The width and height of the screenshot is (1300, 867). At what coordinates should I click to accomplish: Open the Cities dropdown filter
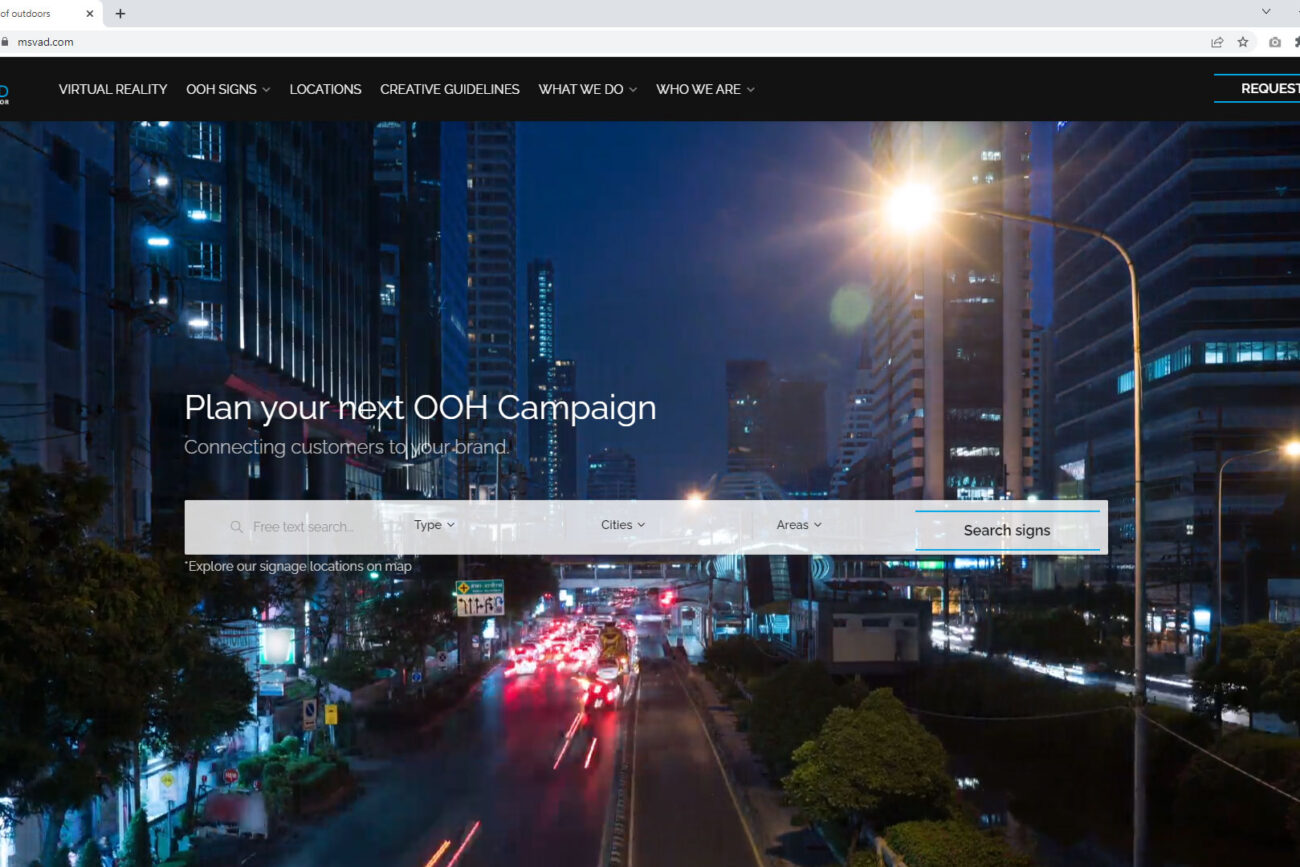coord(623,525)
